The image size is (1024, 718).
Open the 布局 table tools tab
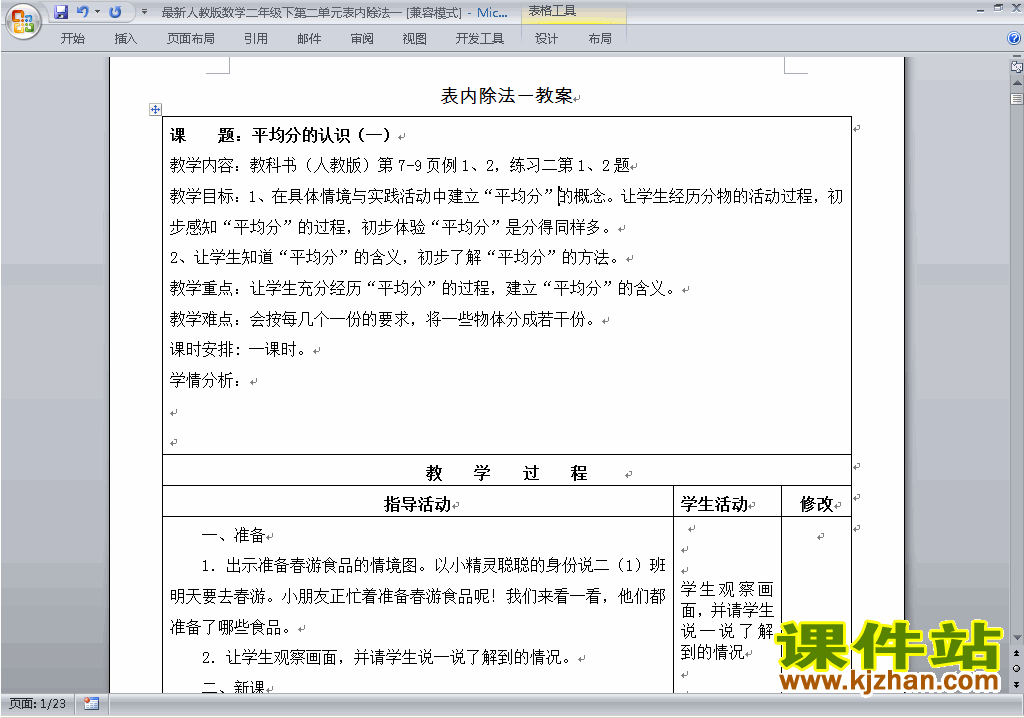coord(600,39)
